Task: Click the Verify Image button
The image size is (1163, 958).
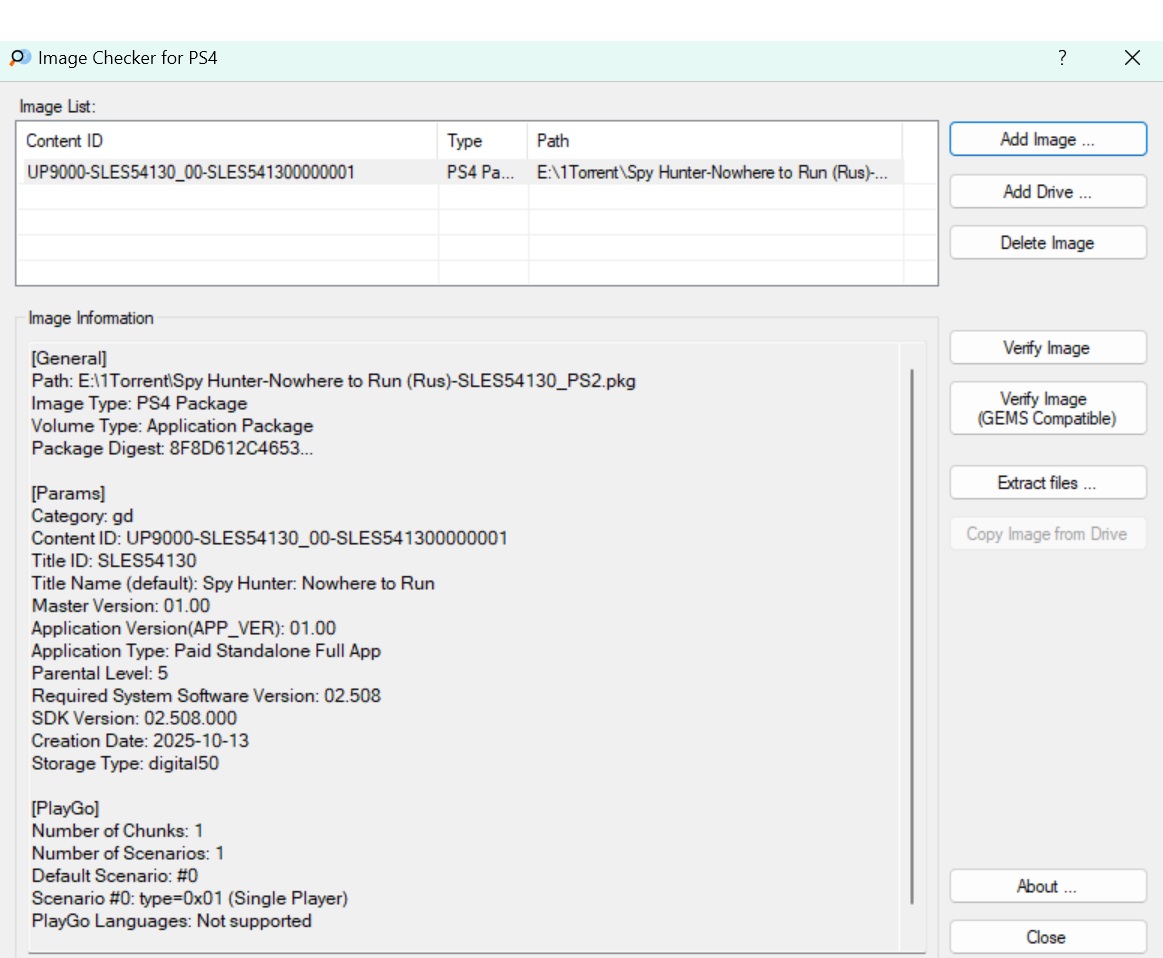Action: click(1047, 348)
